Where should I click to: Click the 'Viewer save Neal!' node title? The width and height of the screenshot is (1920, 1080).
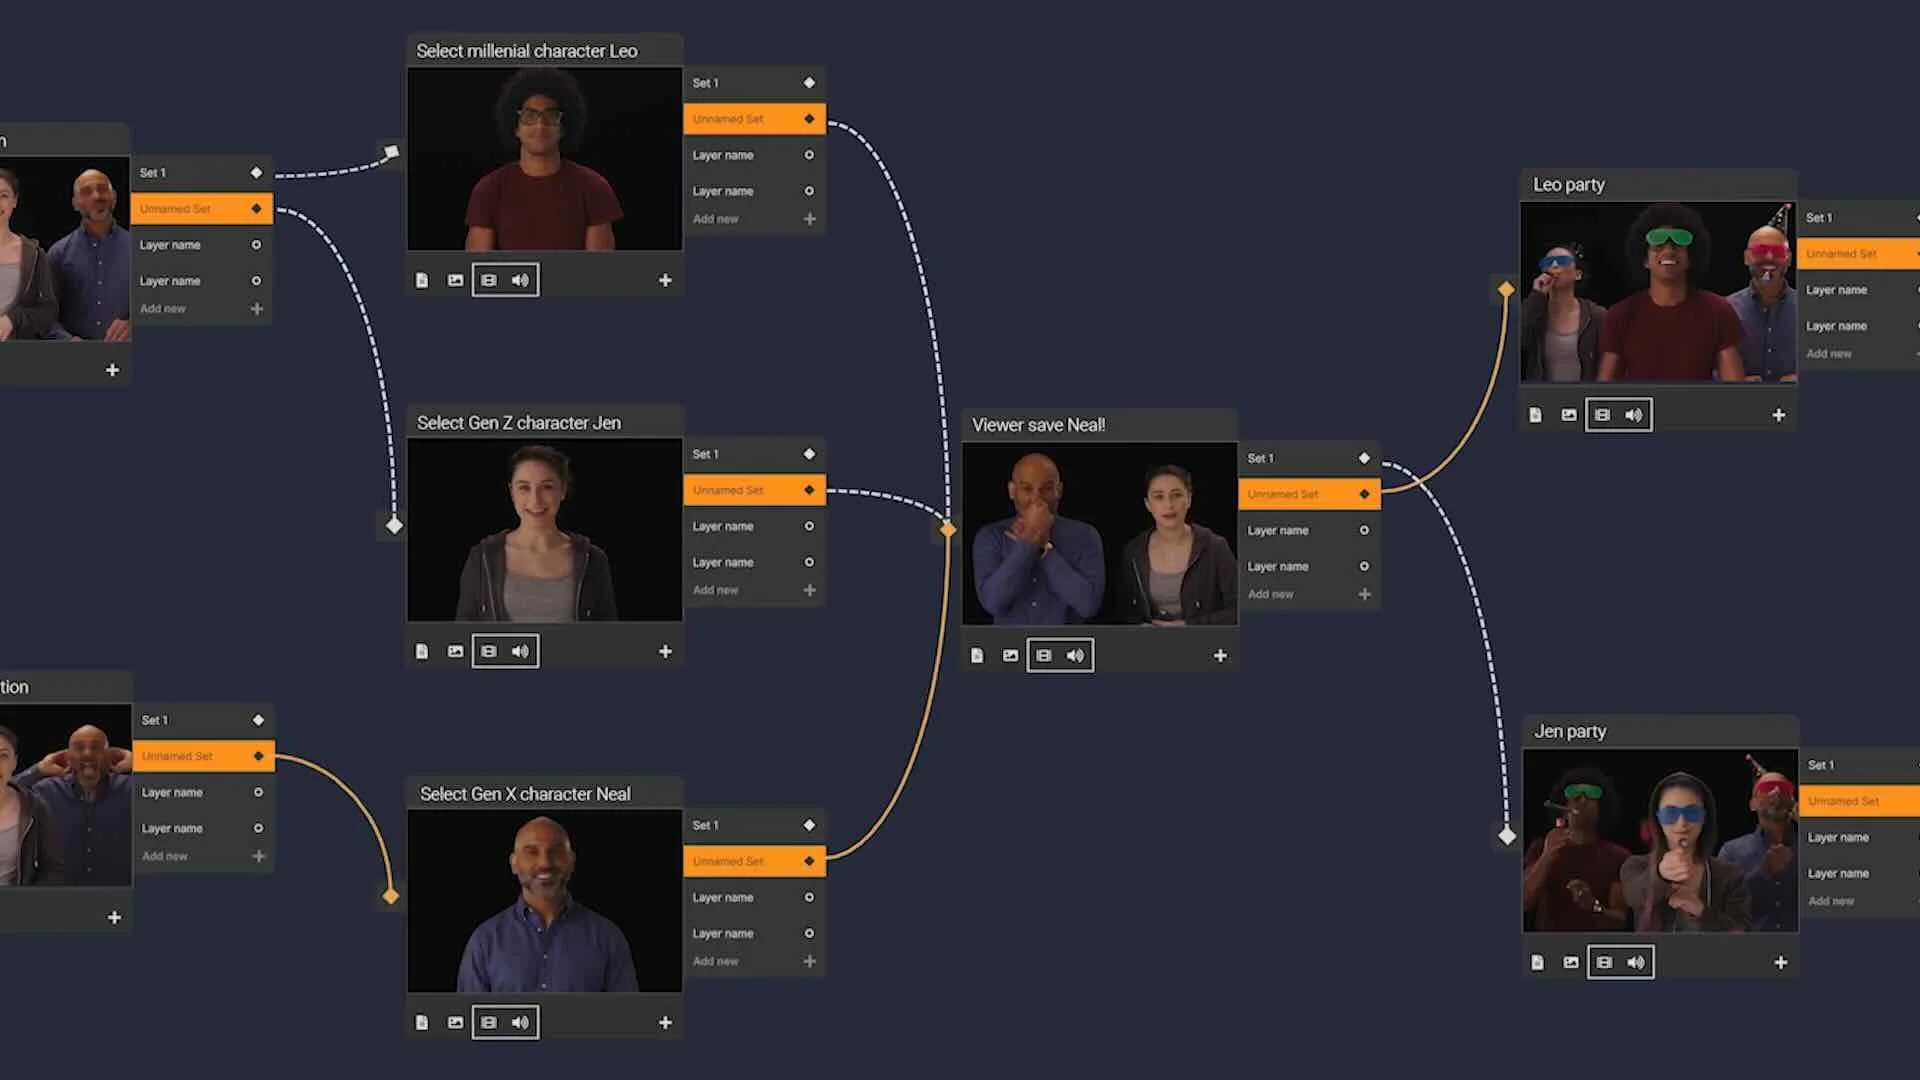[x=1038, y=425]
